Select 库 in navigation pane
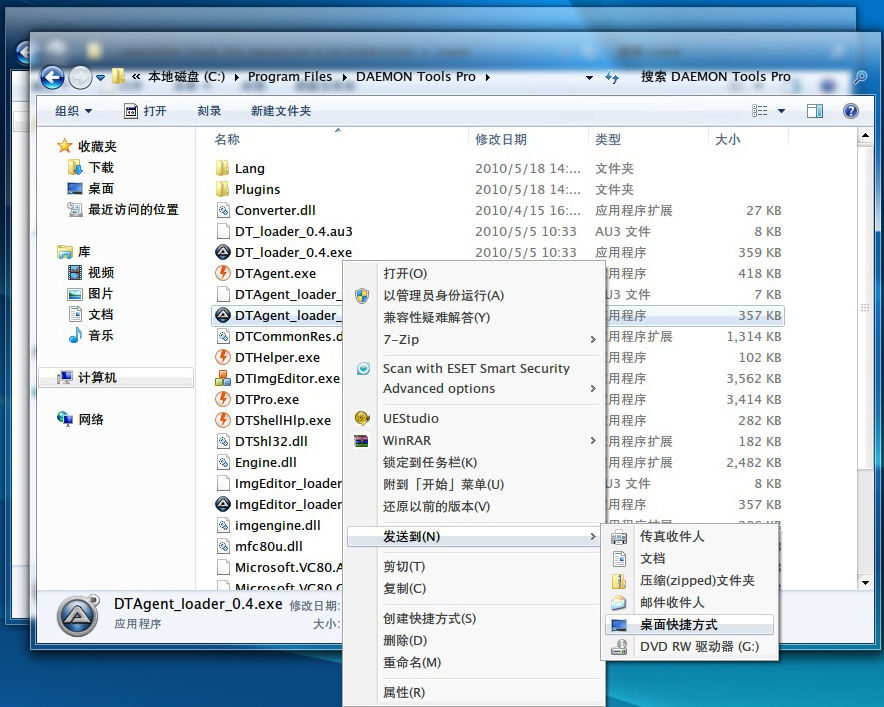 click(74, 251)
